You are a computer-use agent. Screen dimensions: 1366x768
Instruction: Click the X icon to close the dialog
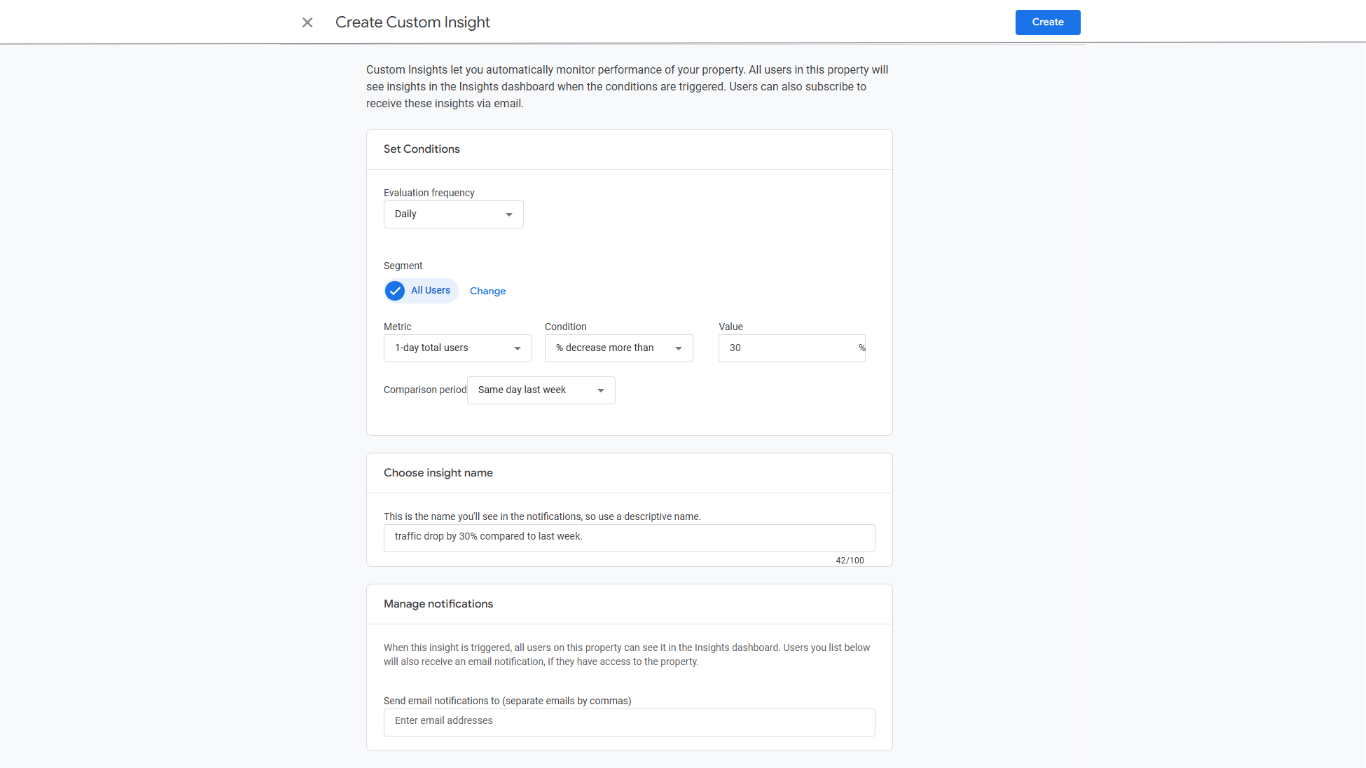(x=307, y=22)
